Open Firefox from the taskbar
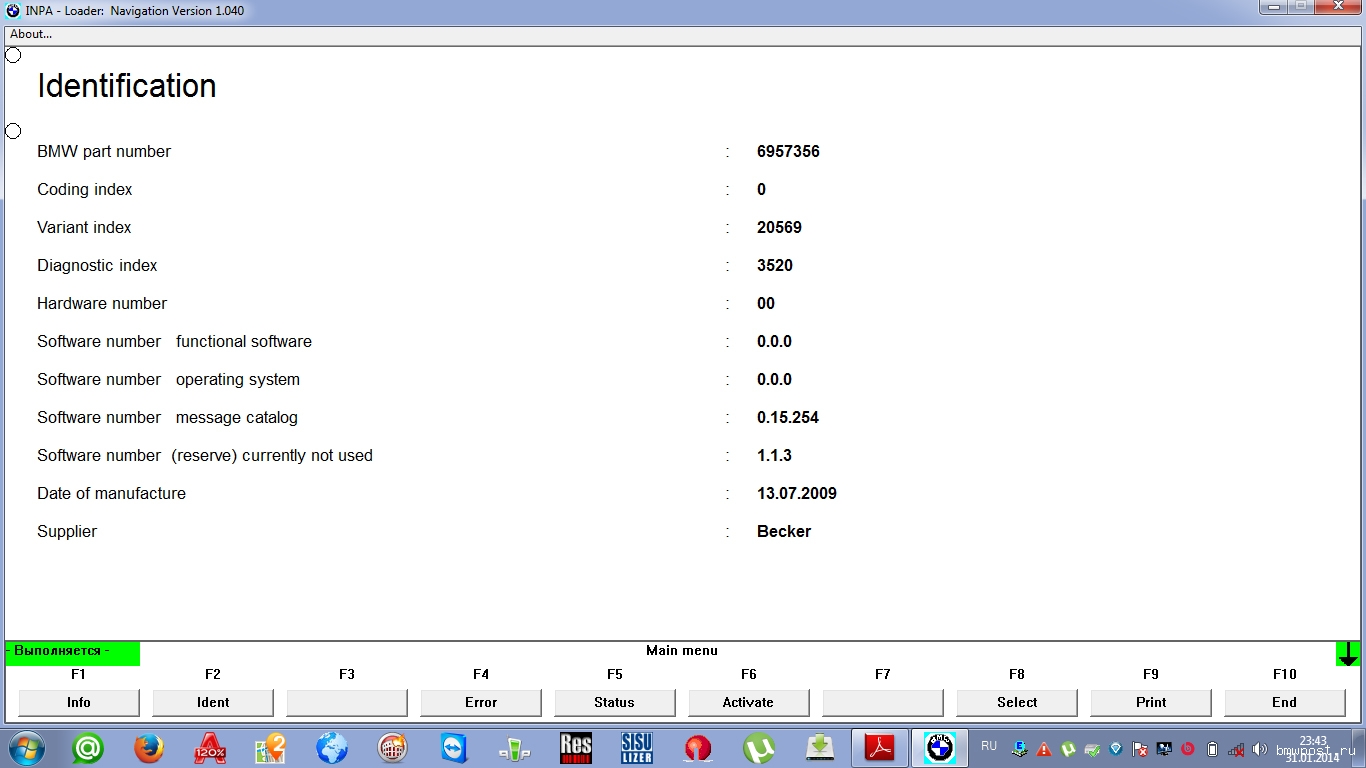The height and width of the screenshot is (768, 1366). coord(149,748)
